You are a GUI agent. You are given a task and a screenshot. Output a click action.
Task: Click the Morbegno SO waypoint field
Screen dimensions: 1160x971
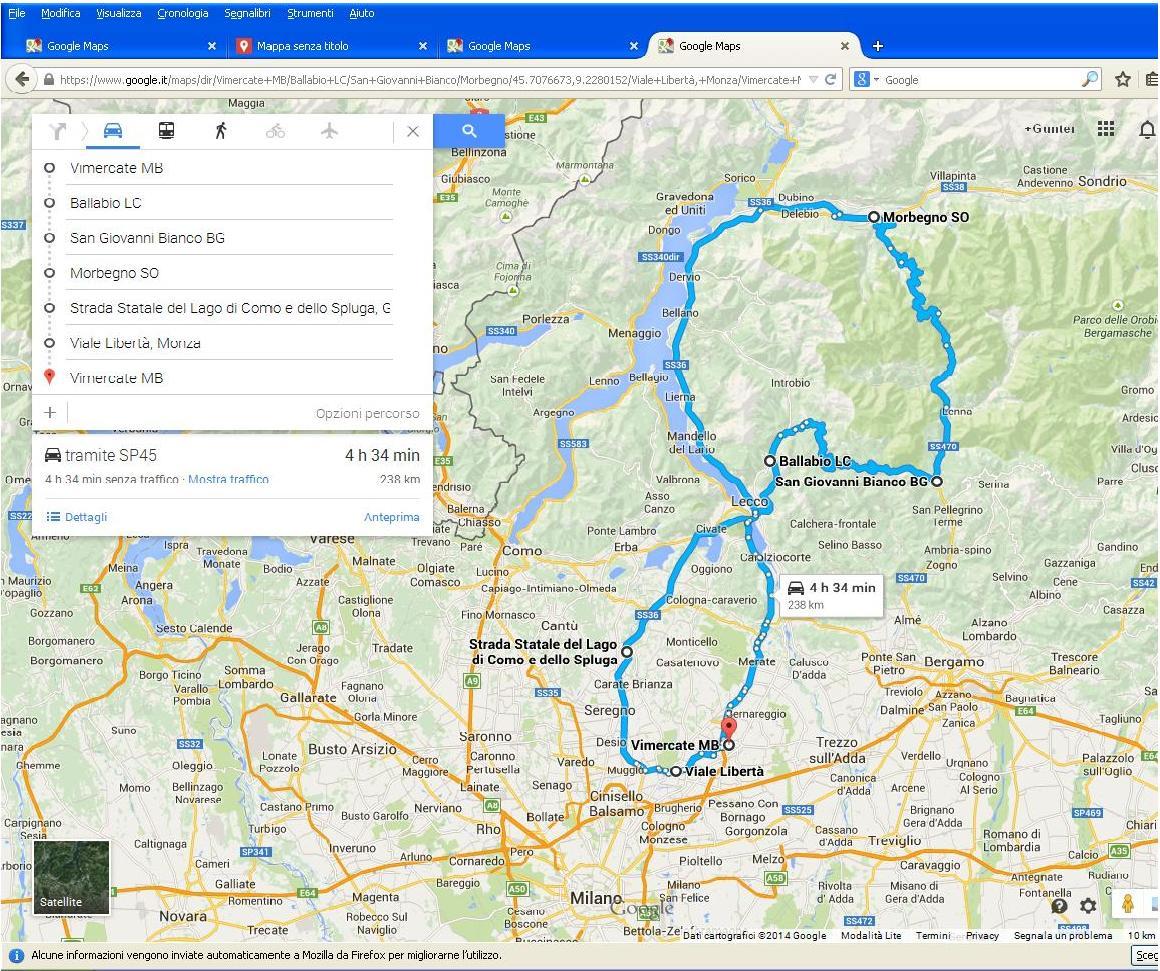point(231,273)
